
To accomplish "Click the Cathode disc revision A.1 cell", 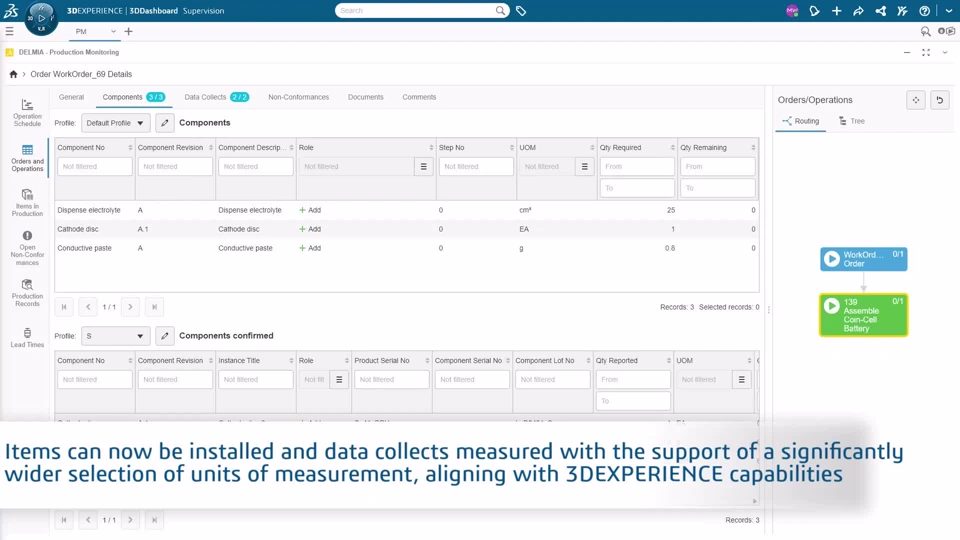I will tap(143, 229).
